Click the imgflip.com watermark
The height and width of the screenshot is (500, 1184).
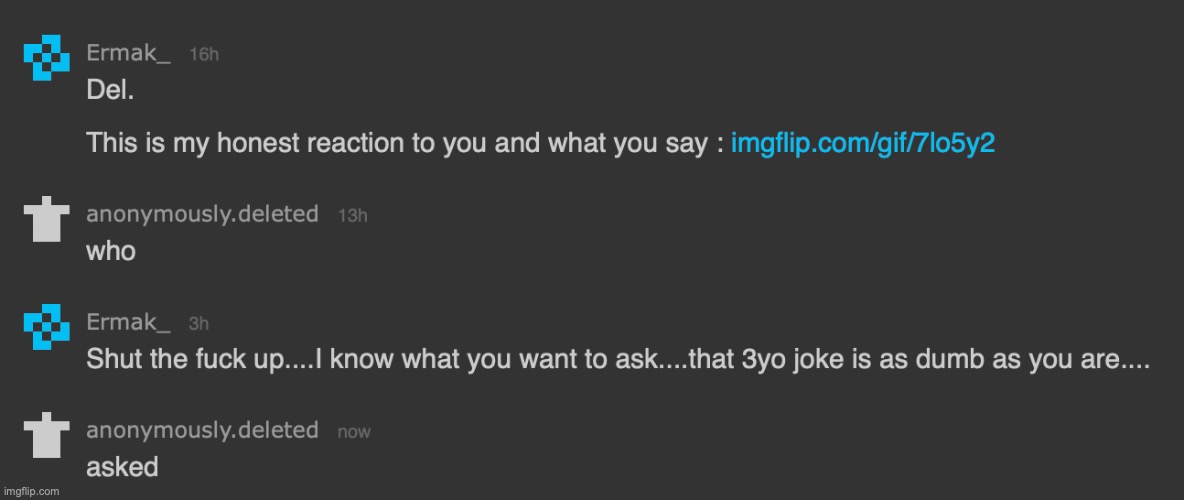pos(31,491)
